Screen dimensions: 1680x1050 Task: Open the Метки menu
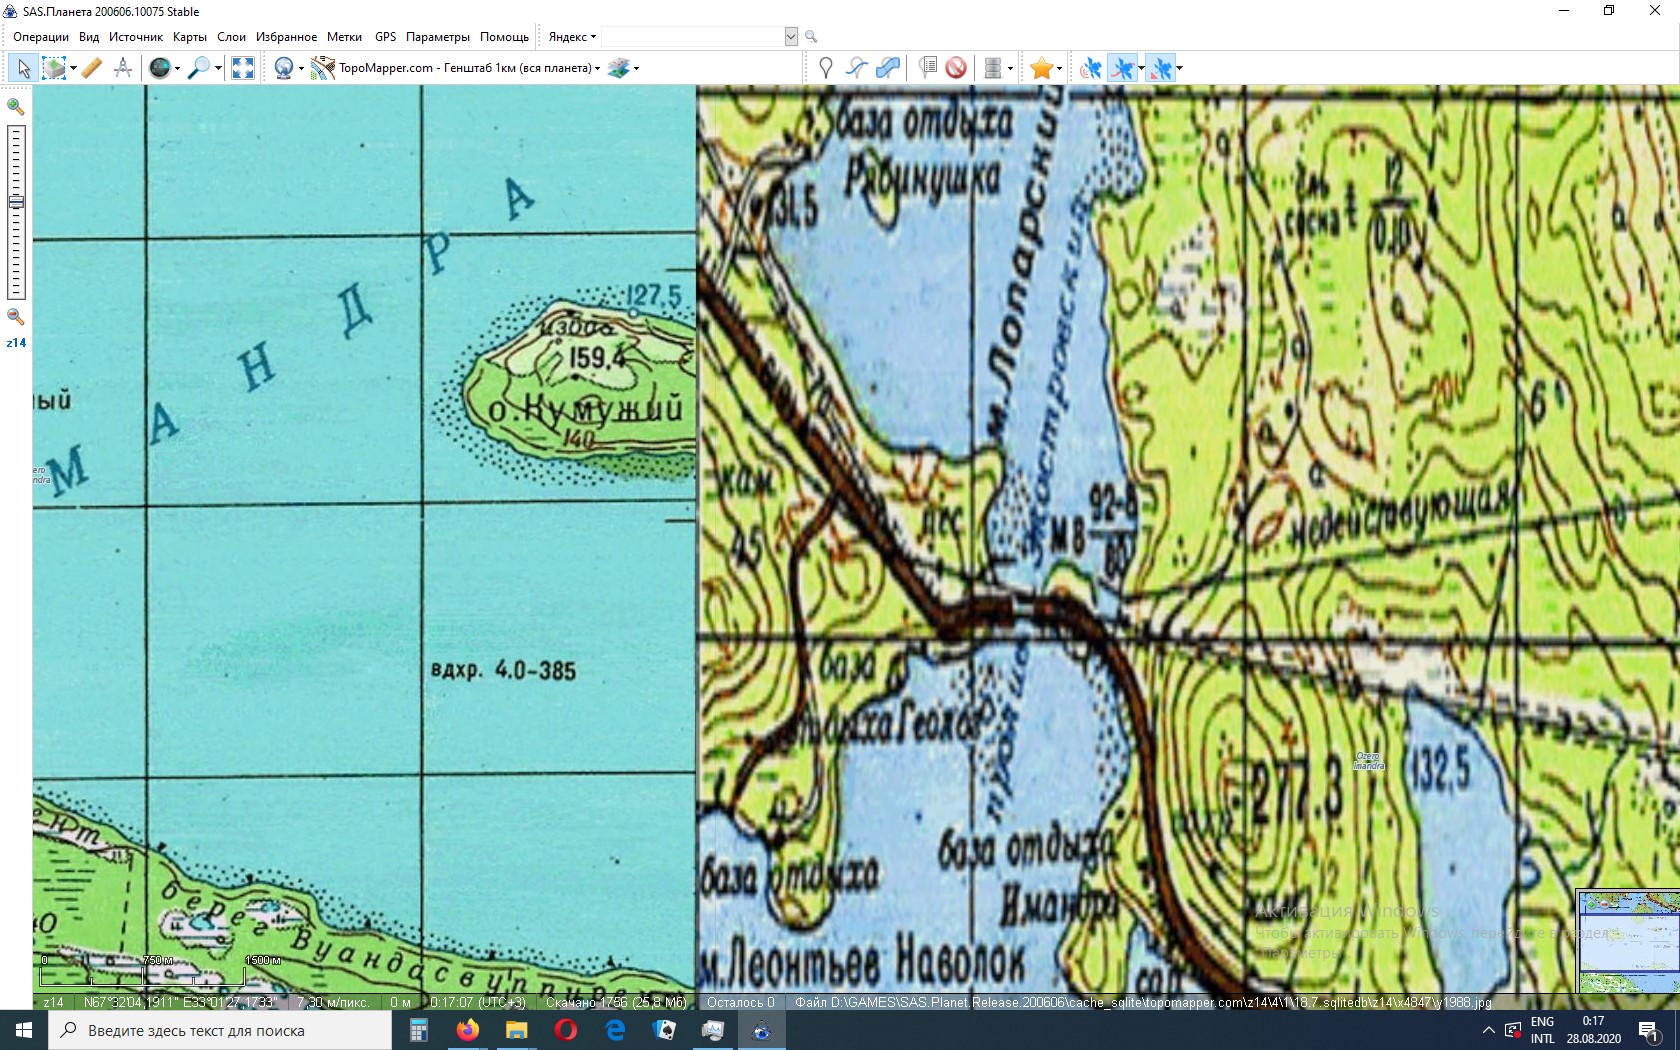point(344,37)
